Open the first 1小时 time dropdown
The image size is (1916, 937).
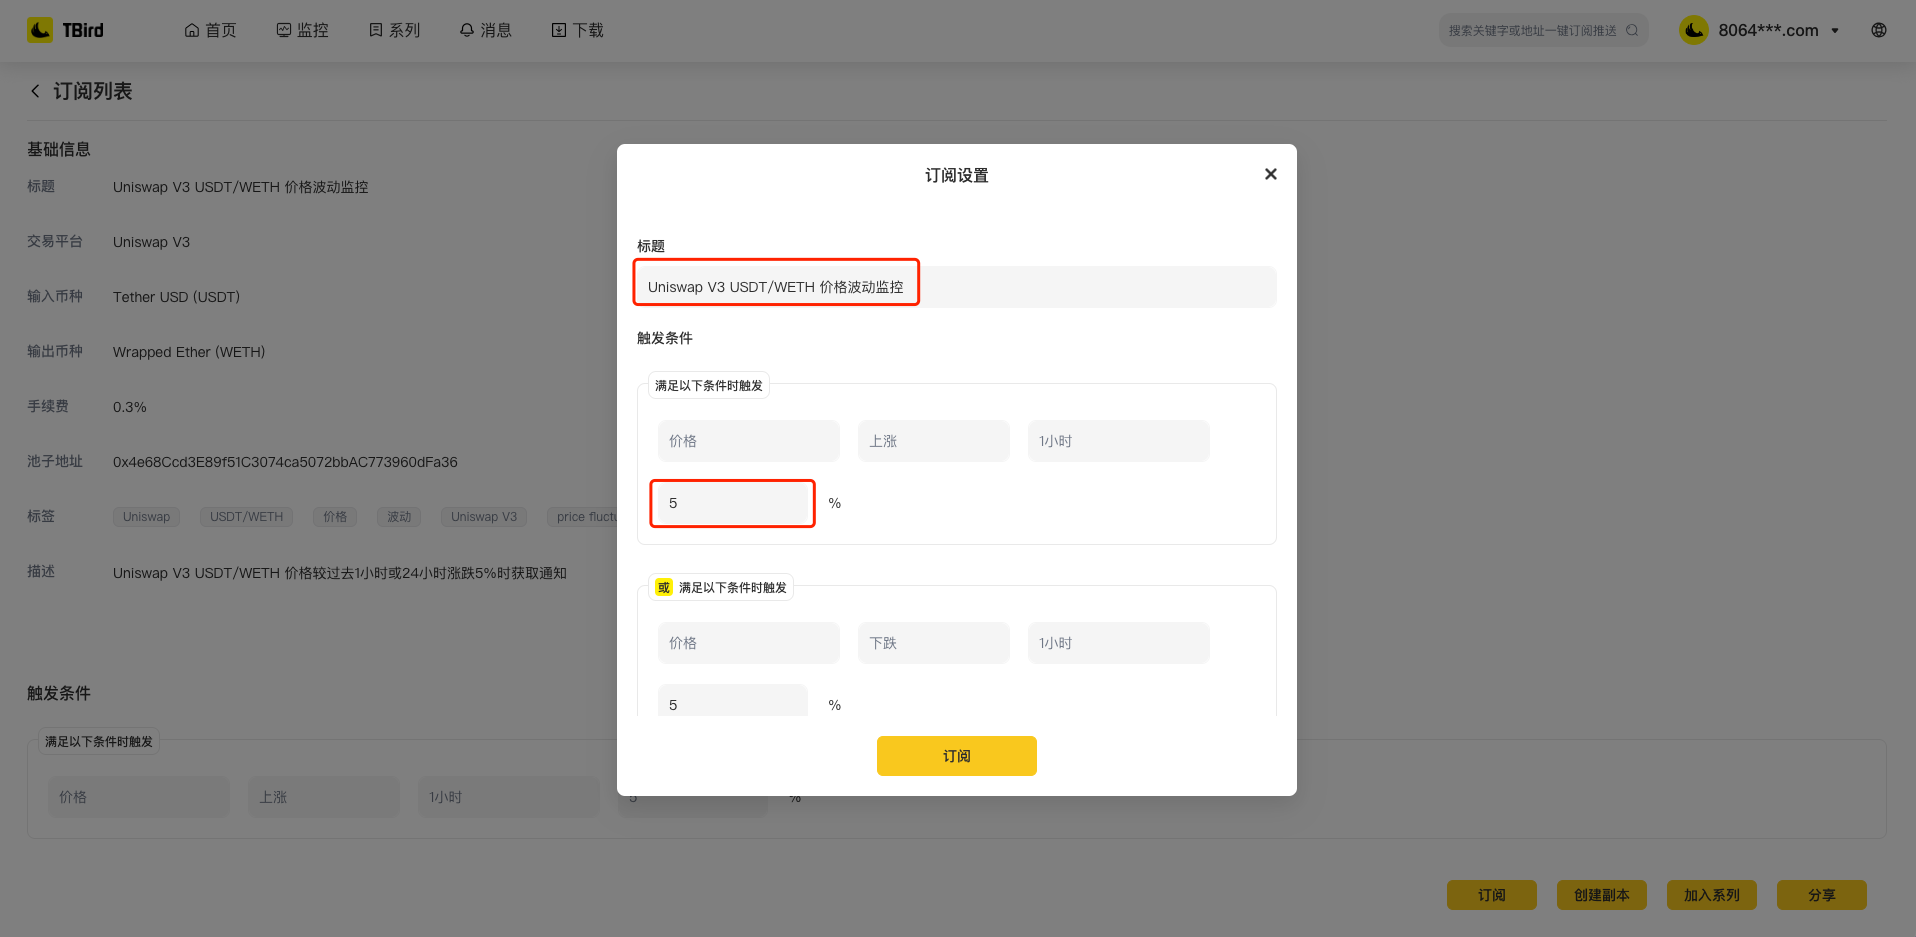(x=1118, y=441)
